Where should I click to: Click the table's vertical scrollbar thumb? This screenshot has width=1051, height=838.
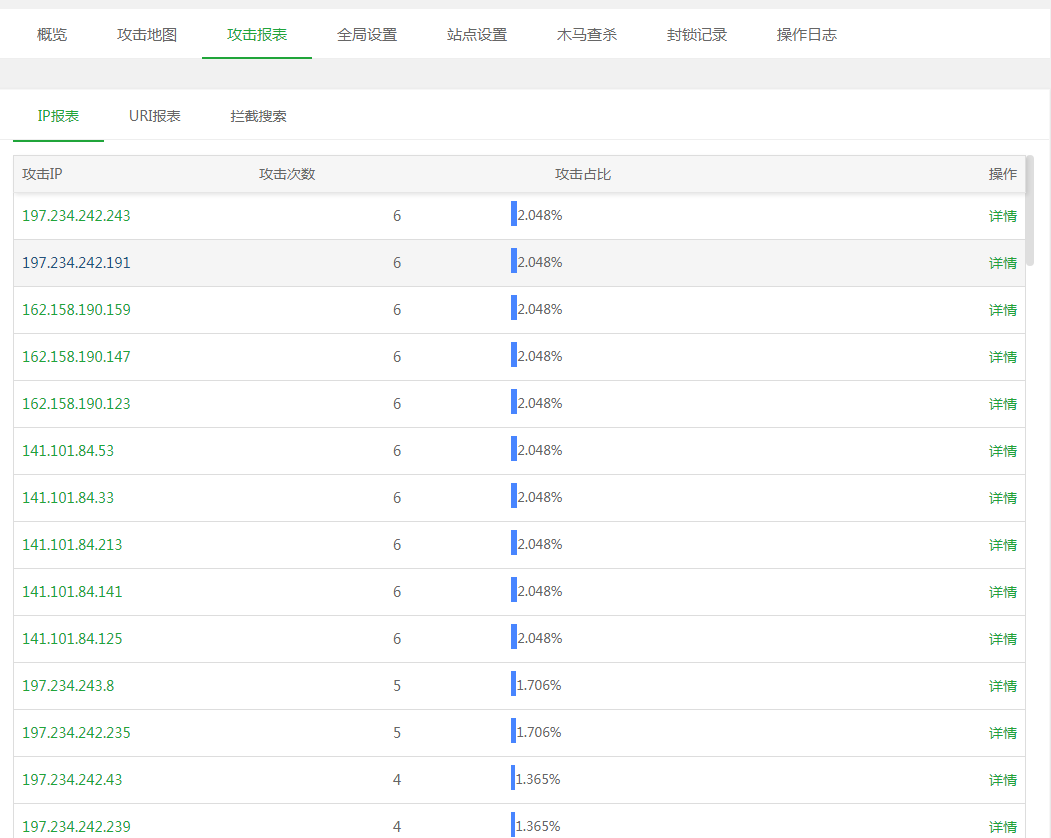pos(1030,211)
